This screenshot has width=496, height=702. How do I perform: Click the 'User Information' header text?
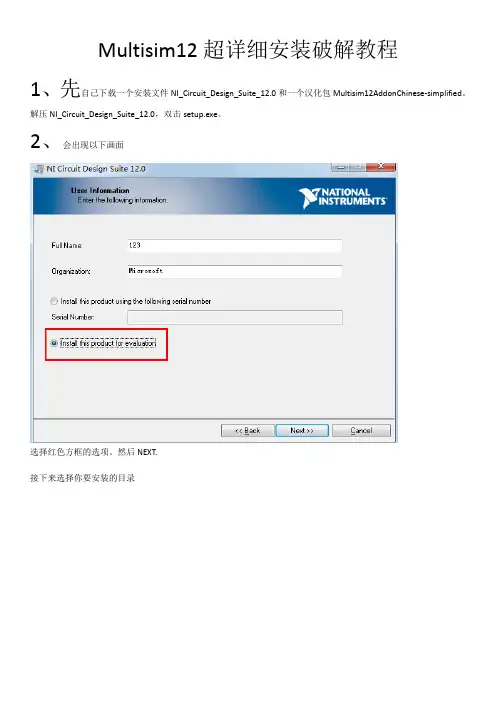coord(100,190)
